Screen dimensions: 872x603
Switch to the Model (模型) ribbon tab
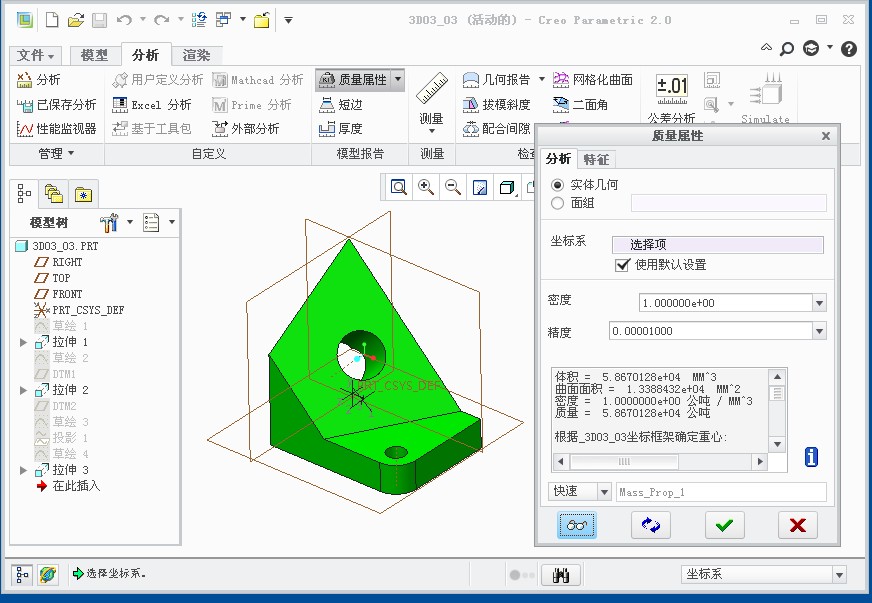tap(94, 55)
